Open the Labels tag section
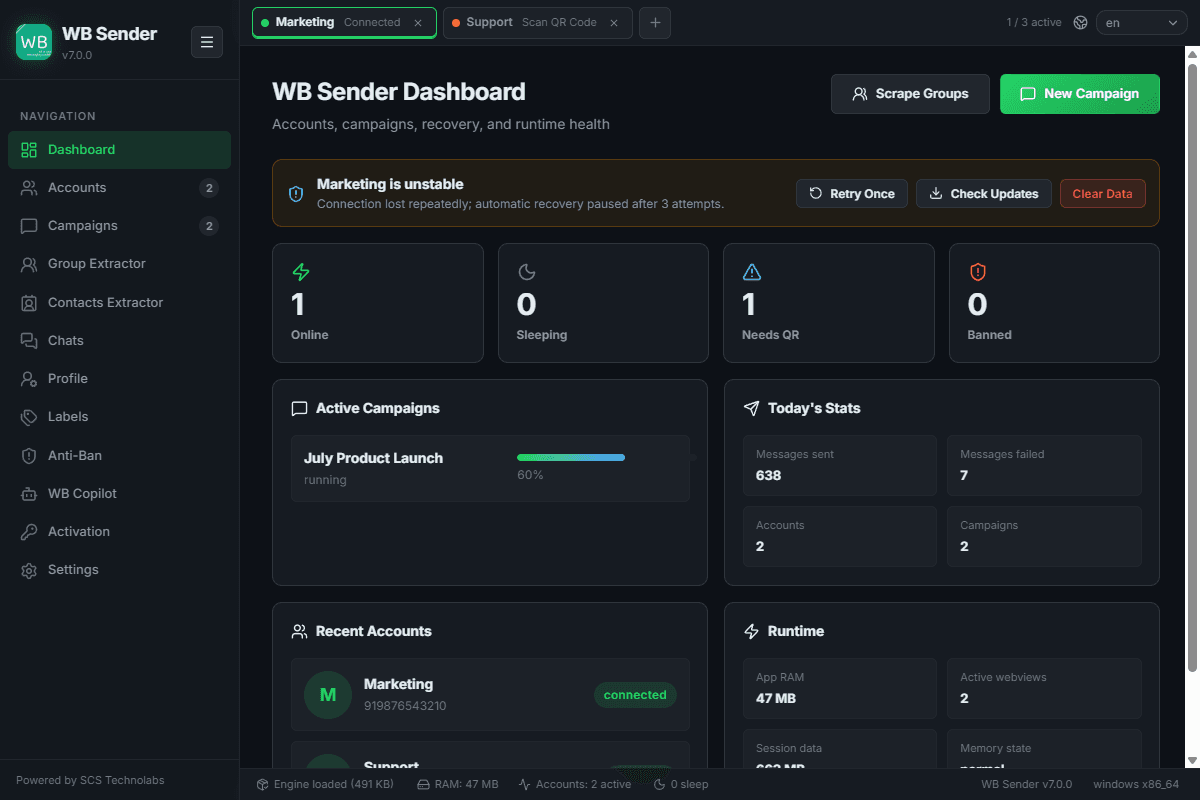Image resolution: width=1200 pixels, height=800 pixels. [x=120, y=417]
